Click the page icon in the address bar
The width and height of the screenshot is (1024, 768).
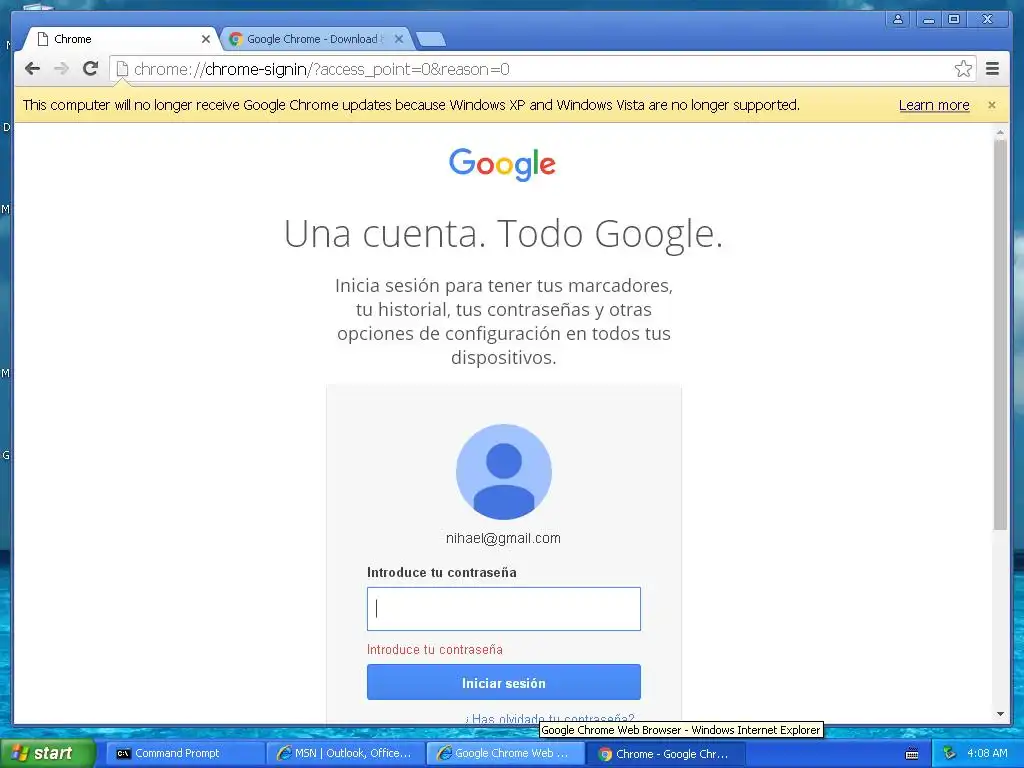coord(122,69)
